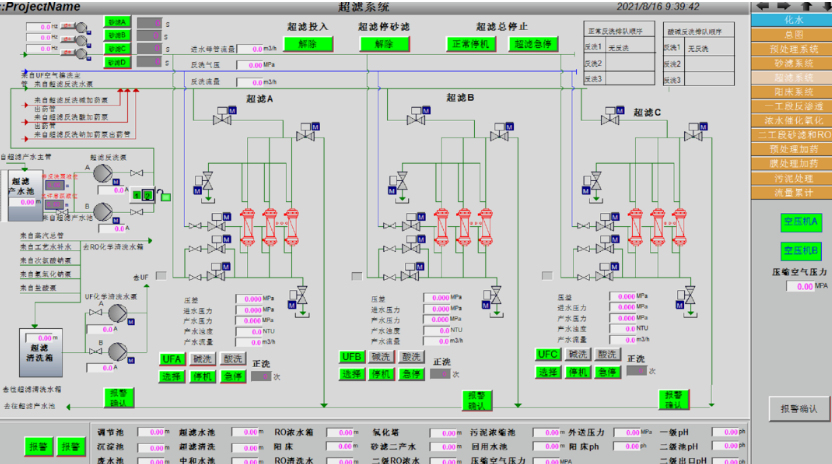This screenshot has height=464, width=832.
Task: Switch to the 阳床系统 page
Action: tap(792, 90)
